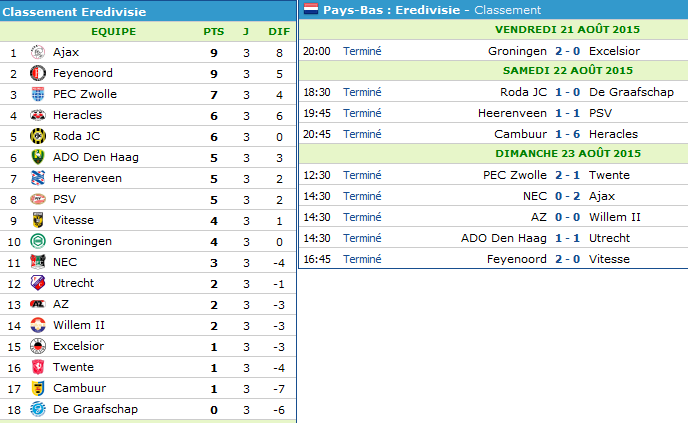Click the DIF column header
The image size is (690, 423).
[x=279, y=31]
